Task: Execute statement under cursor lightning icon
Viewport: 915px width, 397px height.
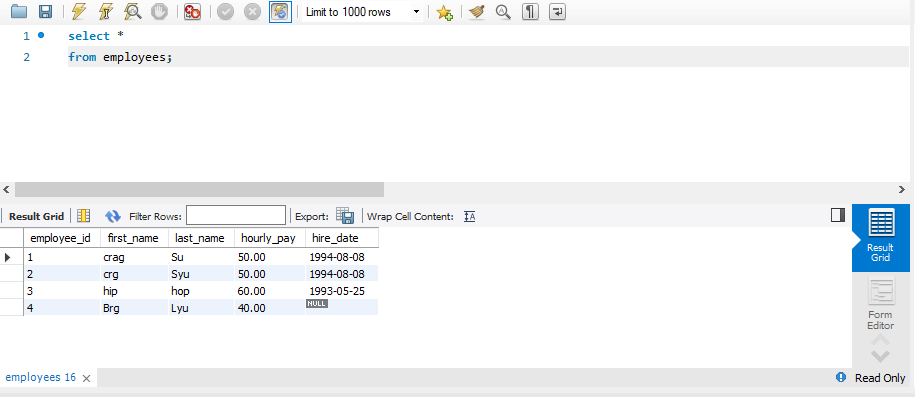Action: [106, 11]
